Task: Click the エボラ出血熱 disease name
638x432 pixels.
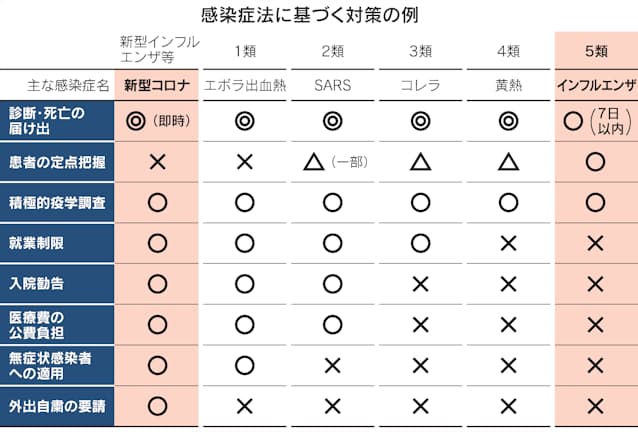Action: pos(244,85)
